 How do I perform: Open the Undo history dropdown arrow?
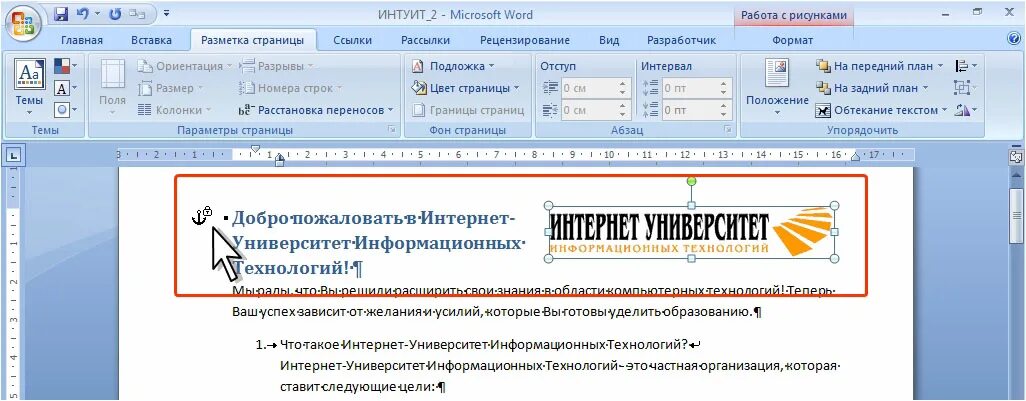pos(97,14)
